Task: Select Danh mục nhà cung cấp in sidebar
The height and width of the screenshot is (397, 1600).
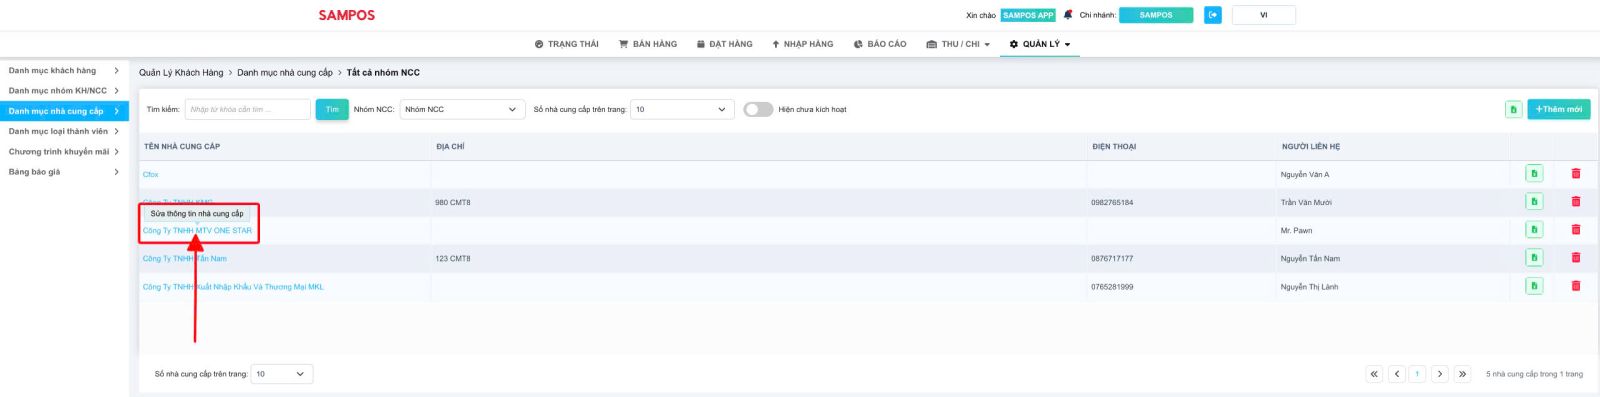Action: pyautogui.click(x=64, y=111)
